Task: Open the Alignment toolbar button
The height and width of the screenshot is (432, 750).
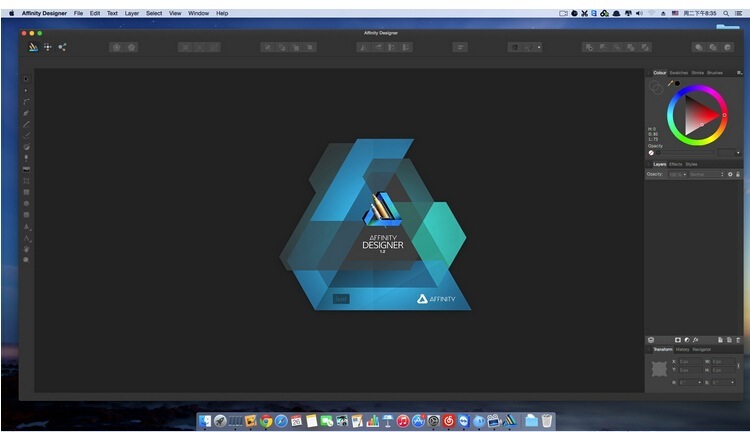Action: pos(460,47)
